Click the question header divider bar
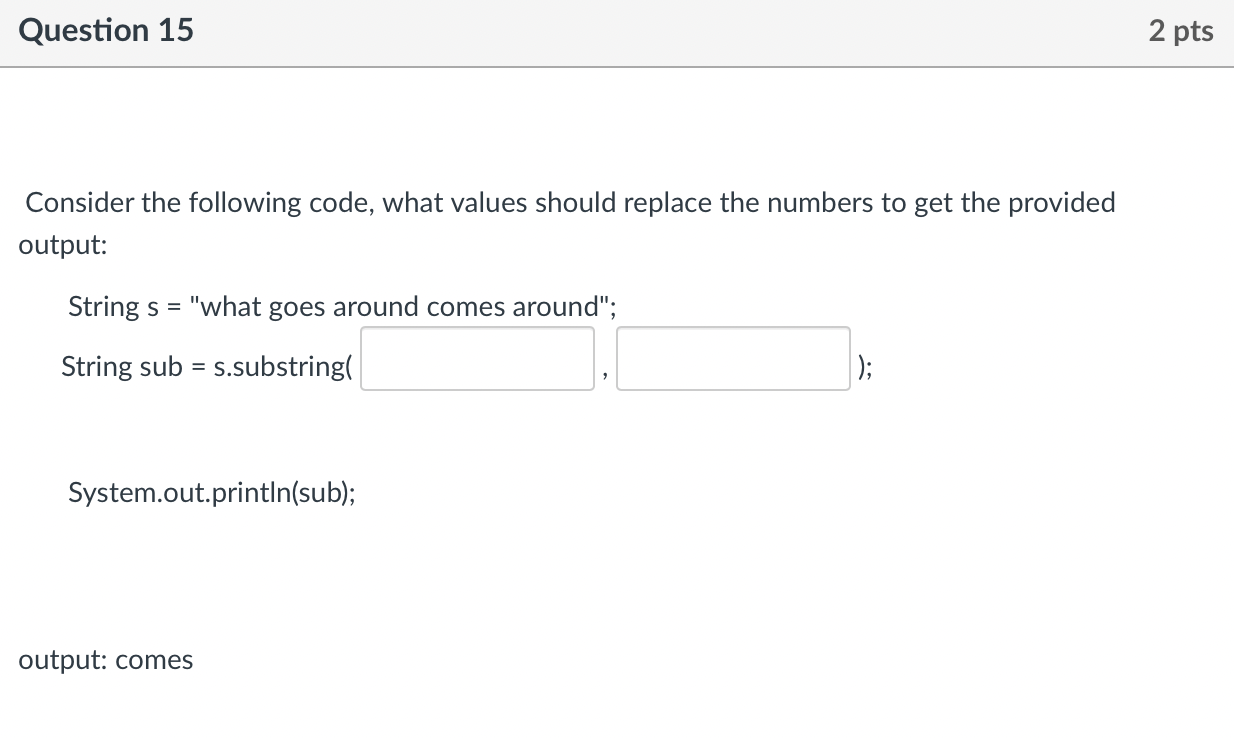Viewport: 1234px width, 738px height. (x=617, y=64)
